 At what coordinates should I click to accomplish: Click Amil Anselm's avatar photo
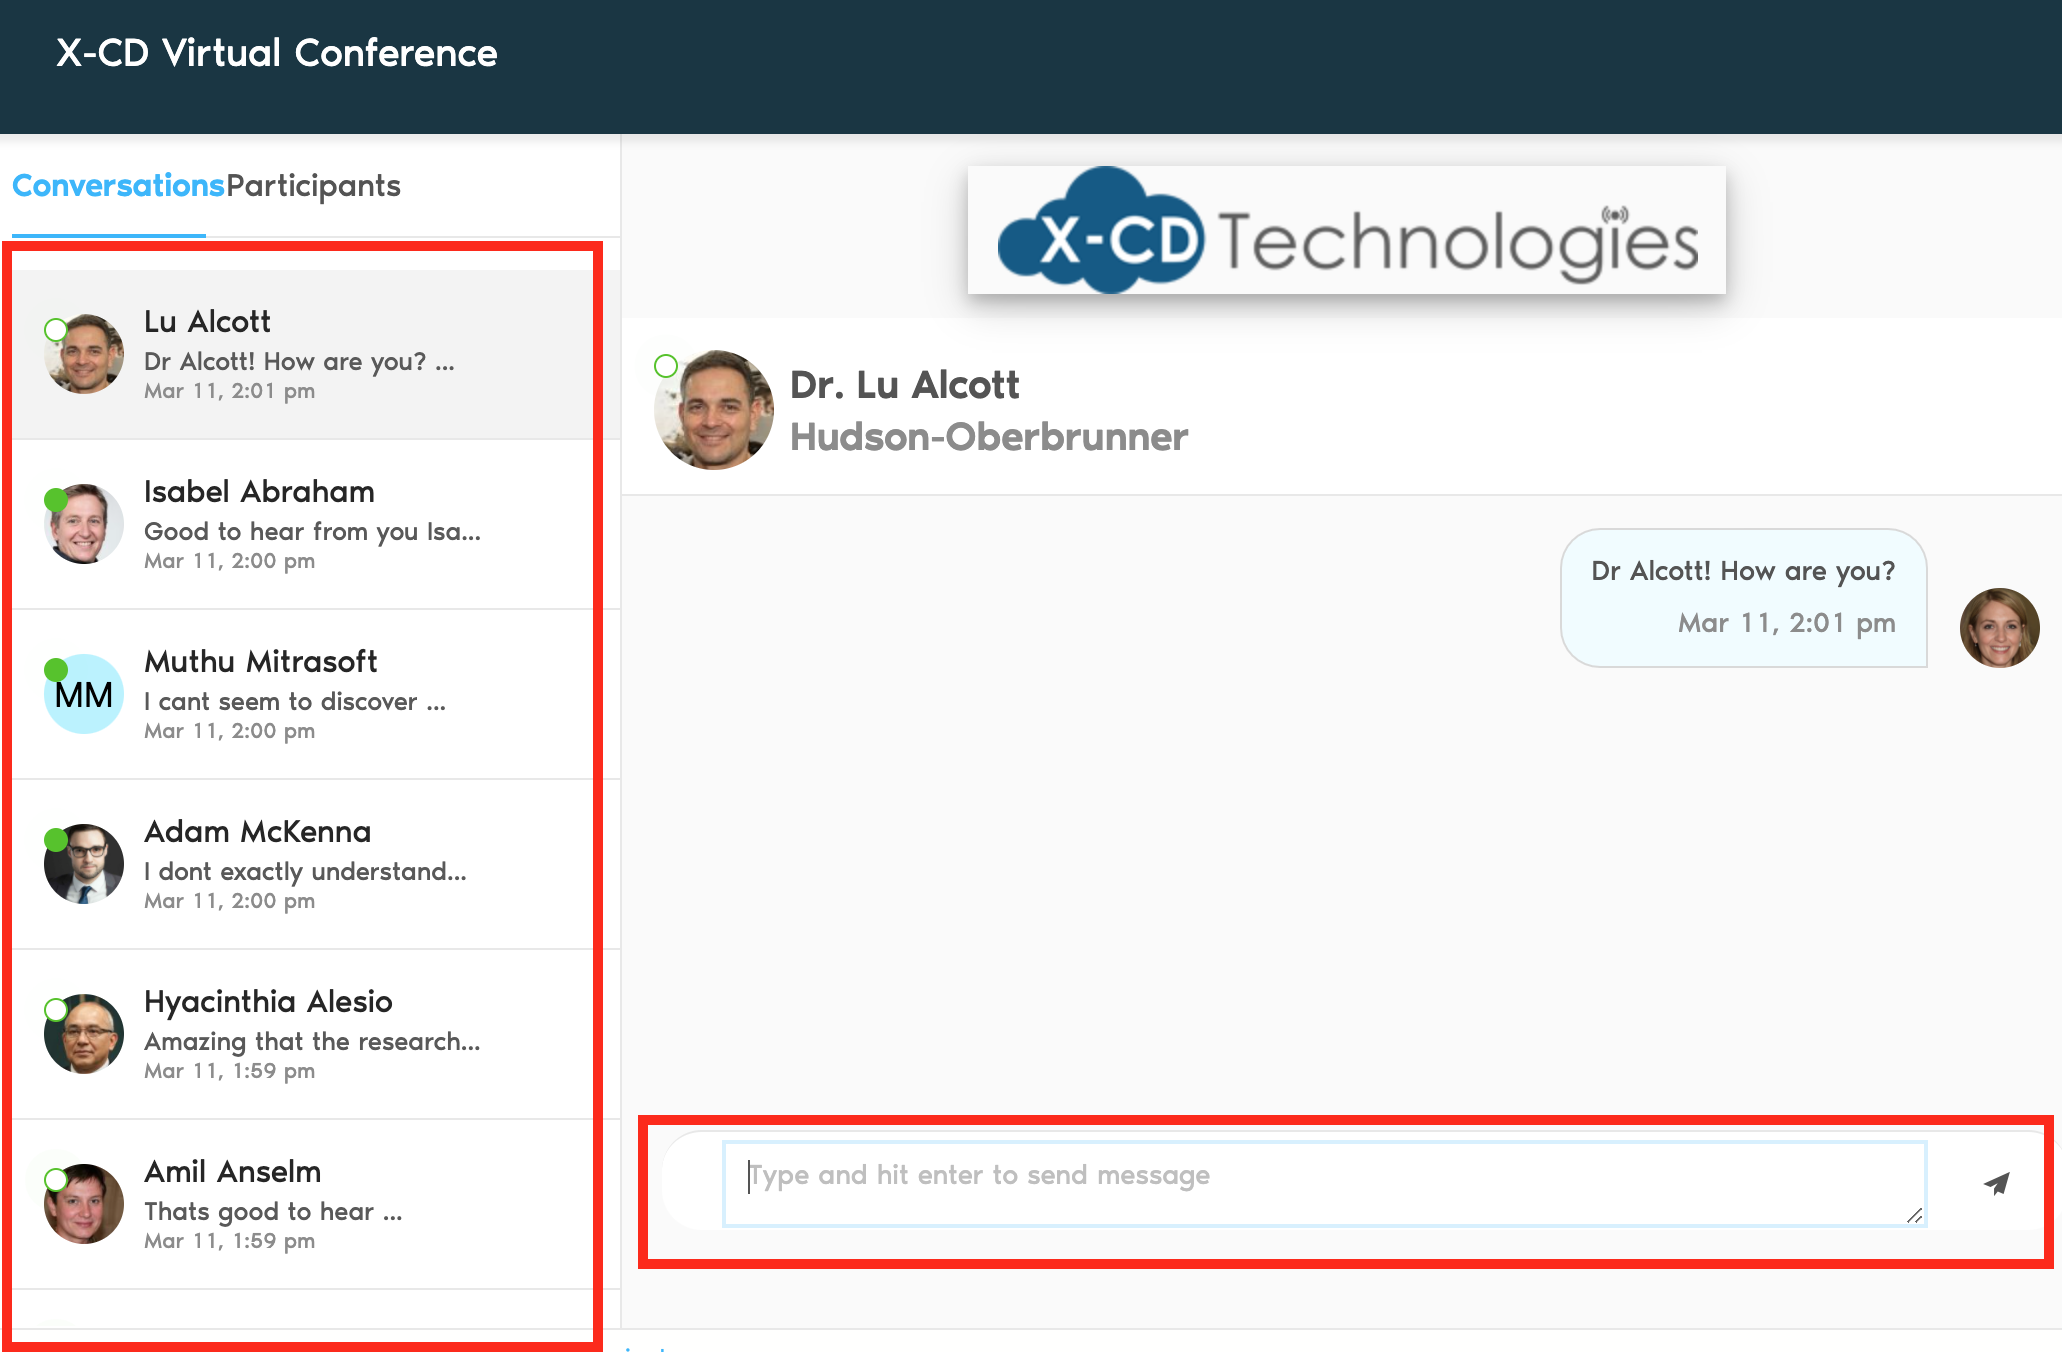click(84, 1204)
